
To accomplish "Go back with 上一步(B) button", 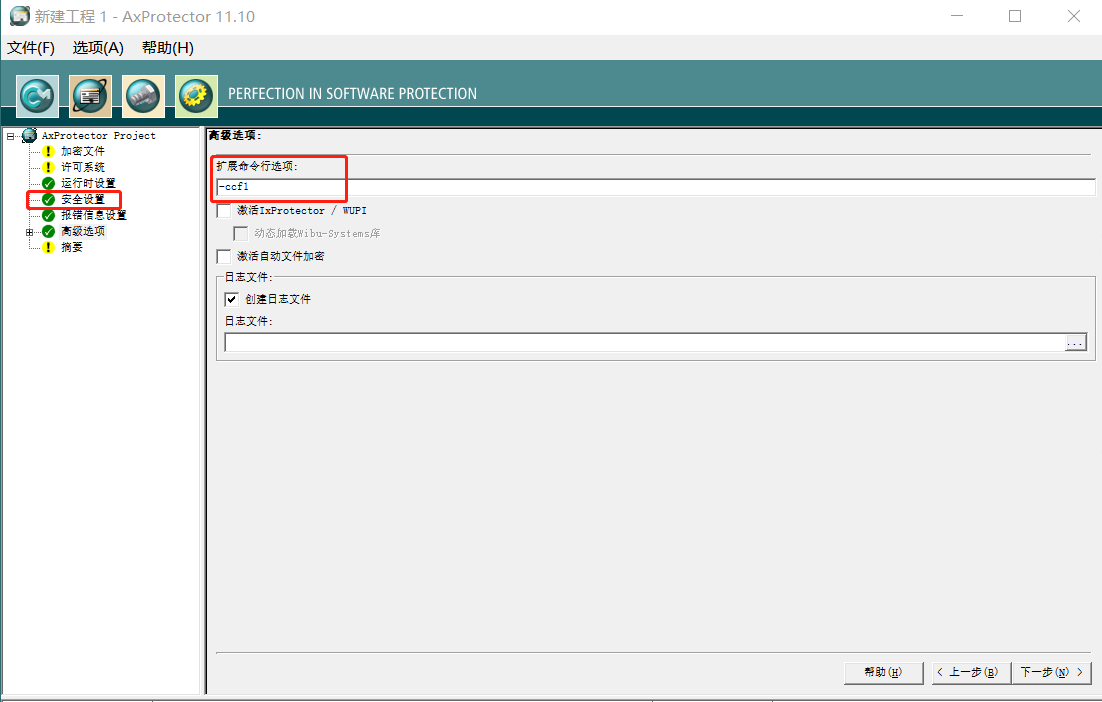I will point(971,672).
